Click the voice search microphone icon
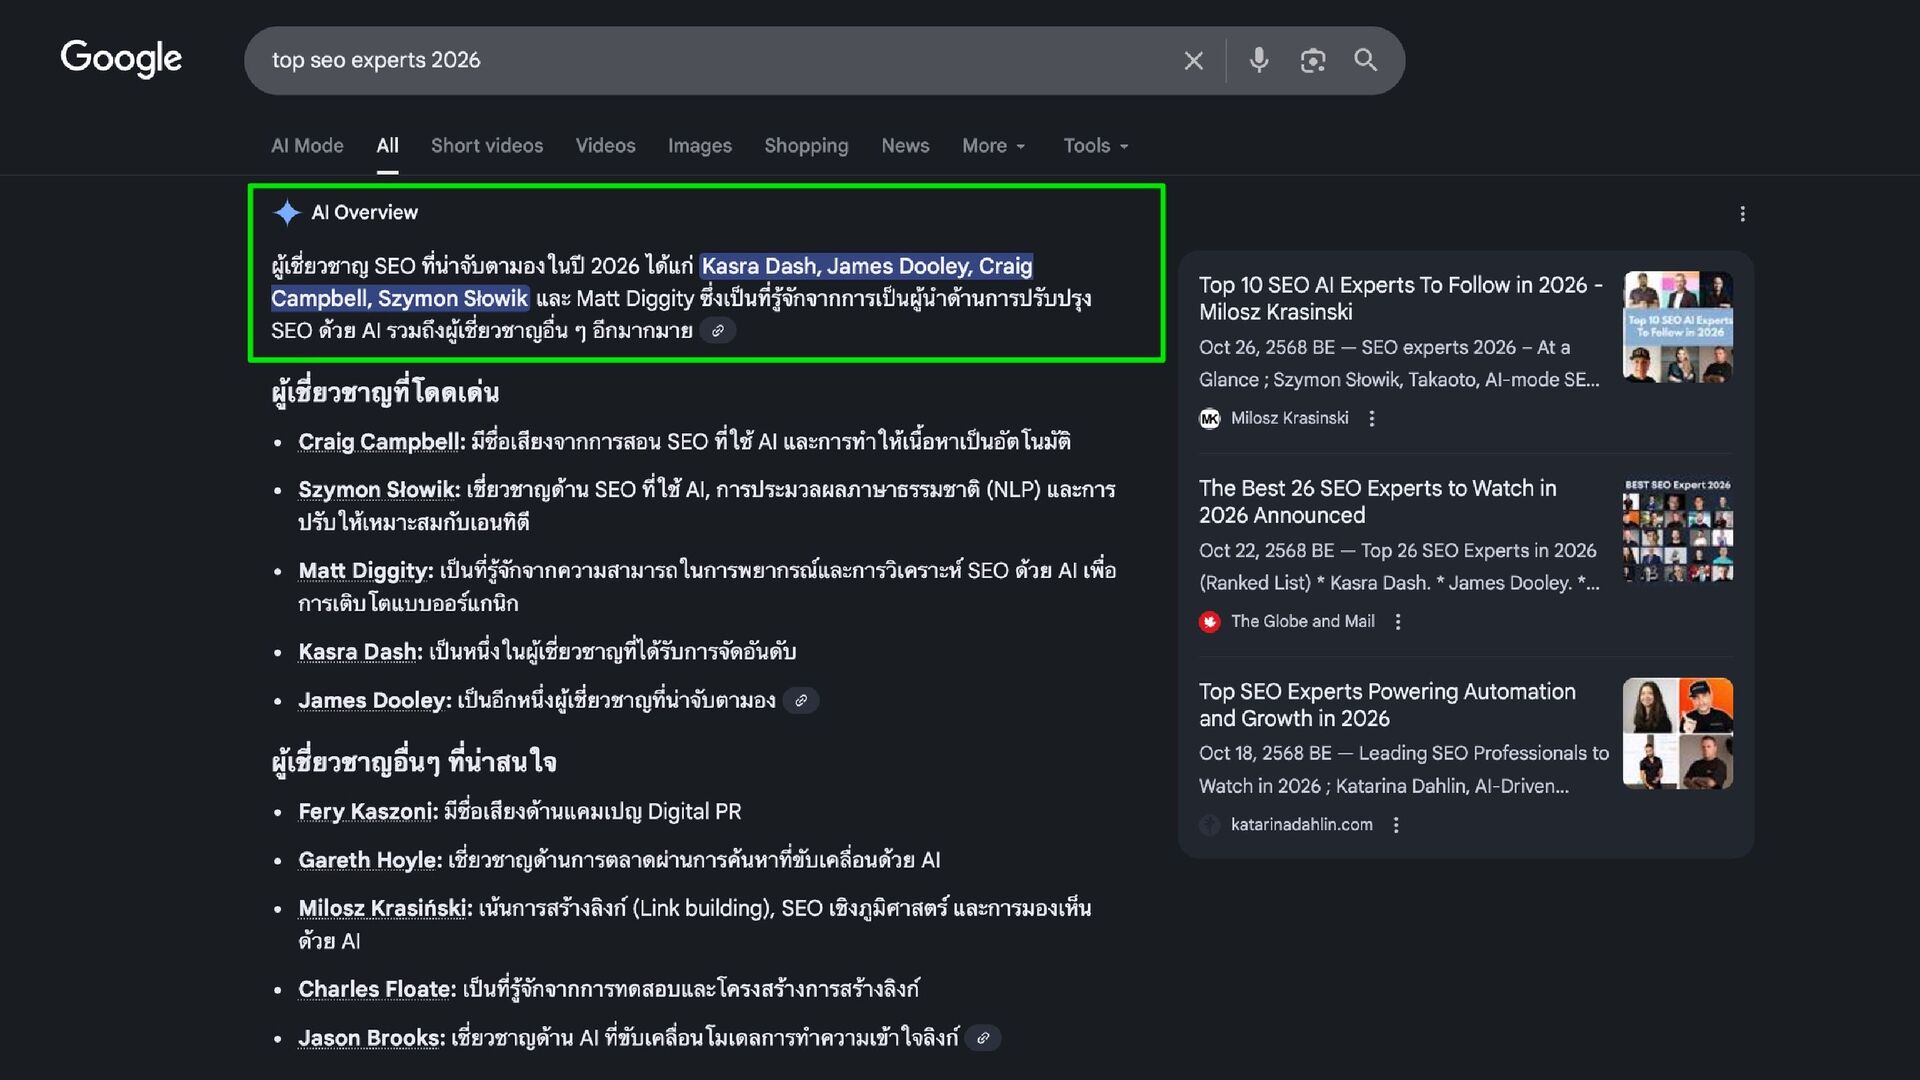 point(1259,60)
